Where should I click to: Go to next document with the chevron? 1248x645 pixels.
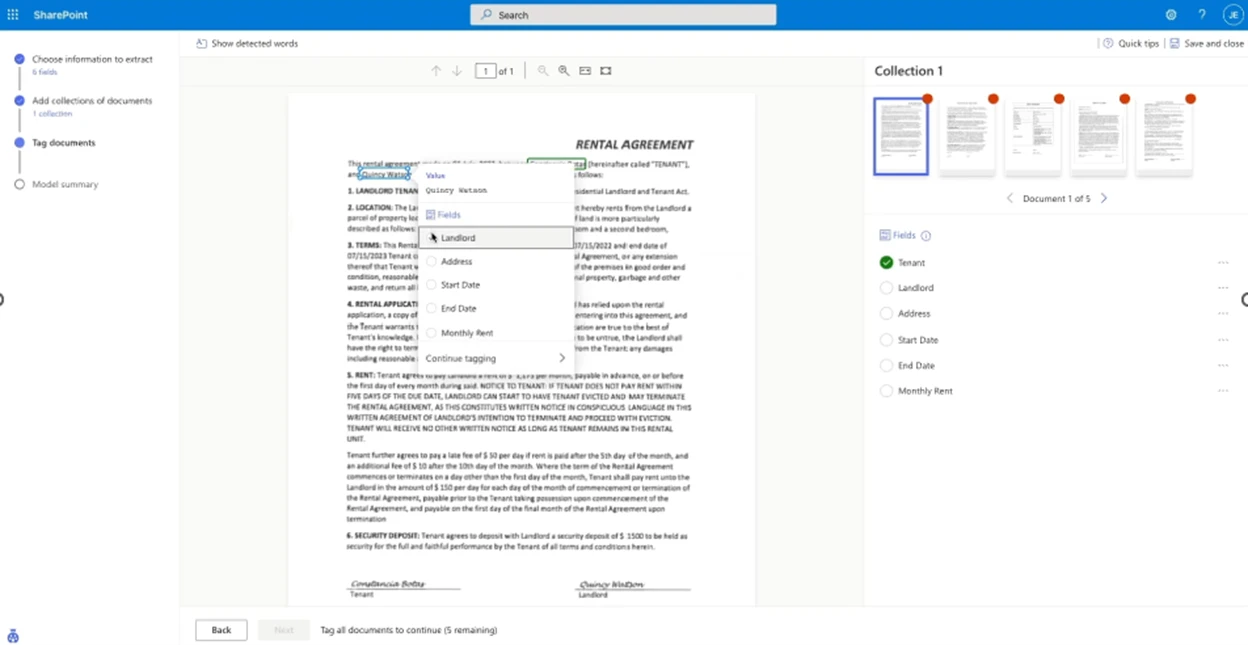point(1103,198)
